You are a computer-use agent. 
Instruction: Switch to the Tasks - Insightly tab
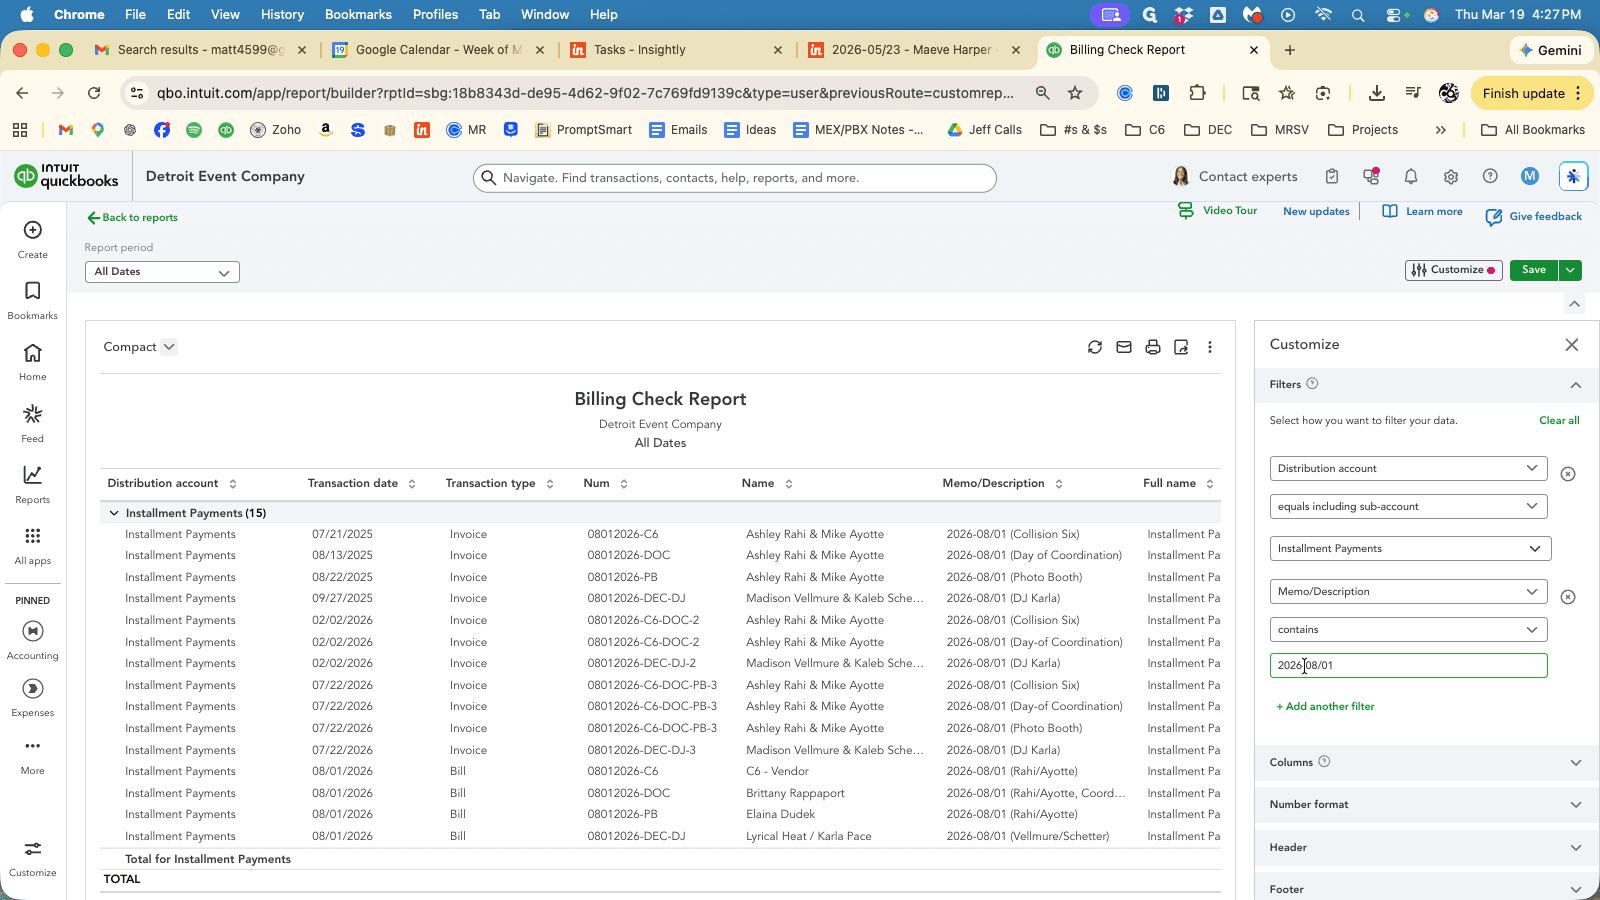(676, 50)
